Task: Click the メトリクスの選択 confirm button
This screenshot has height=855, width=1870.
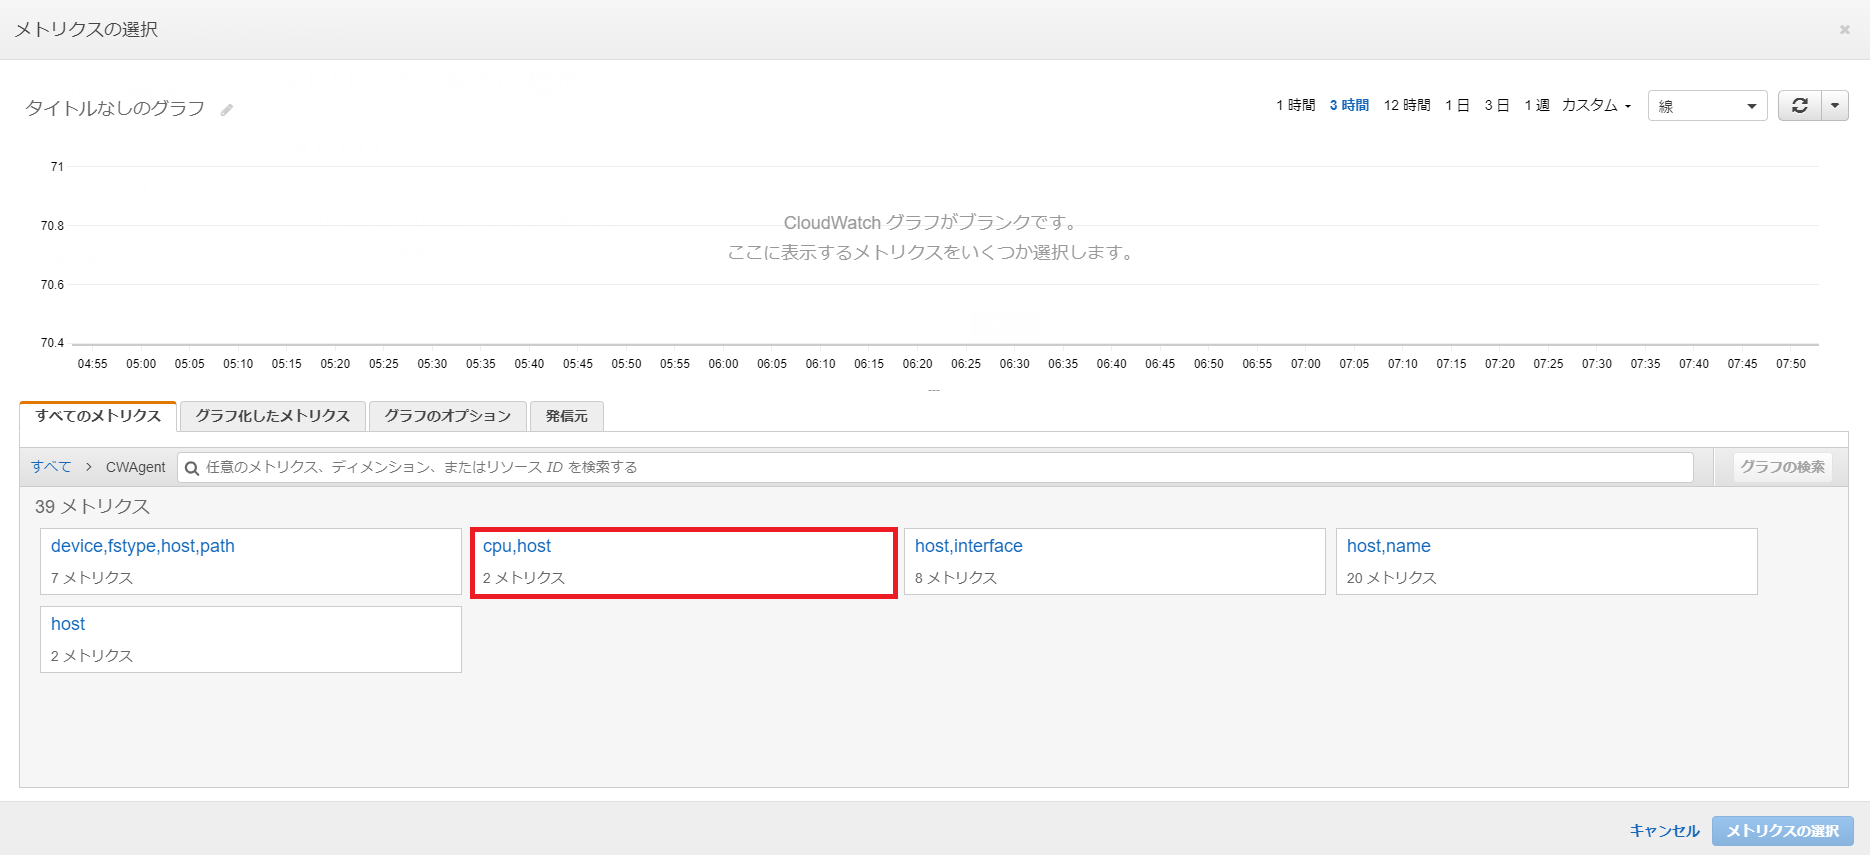Action: [x=1783, y=831]
